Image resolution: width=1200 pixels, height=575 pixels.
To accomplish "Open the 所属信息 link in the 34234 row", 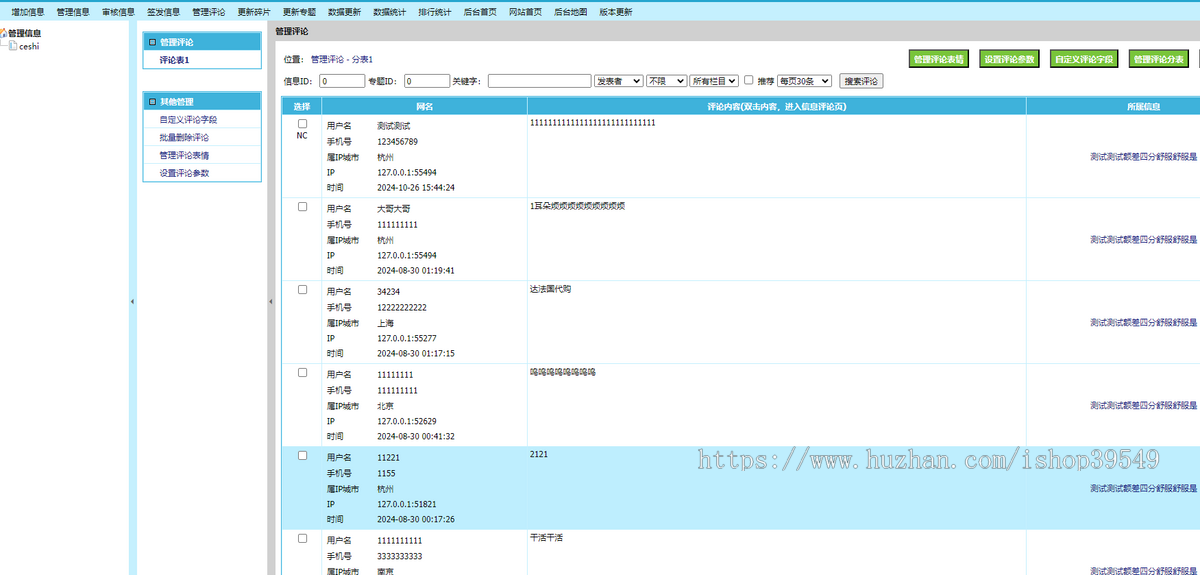I will pos(1143,323).
